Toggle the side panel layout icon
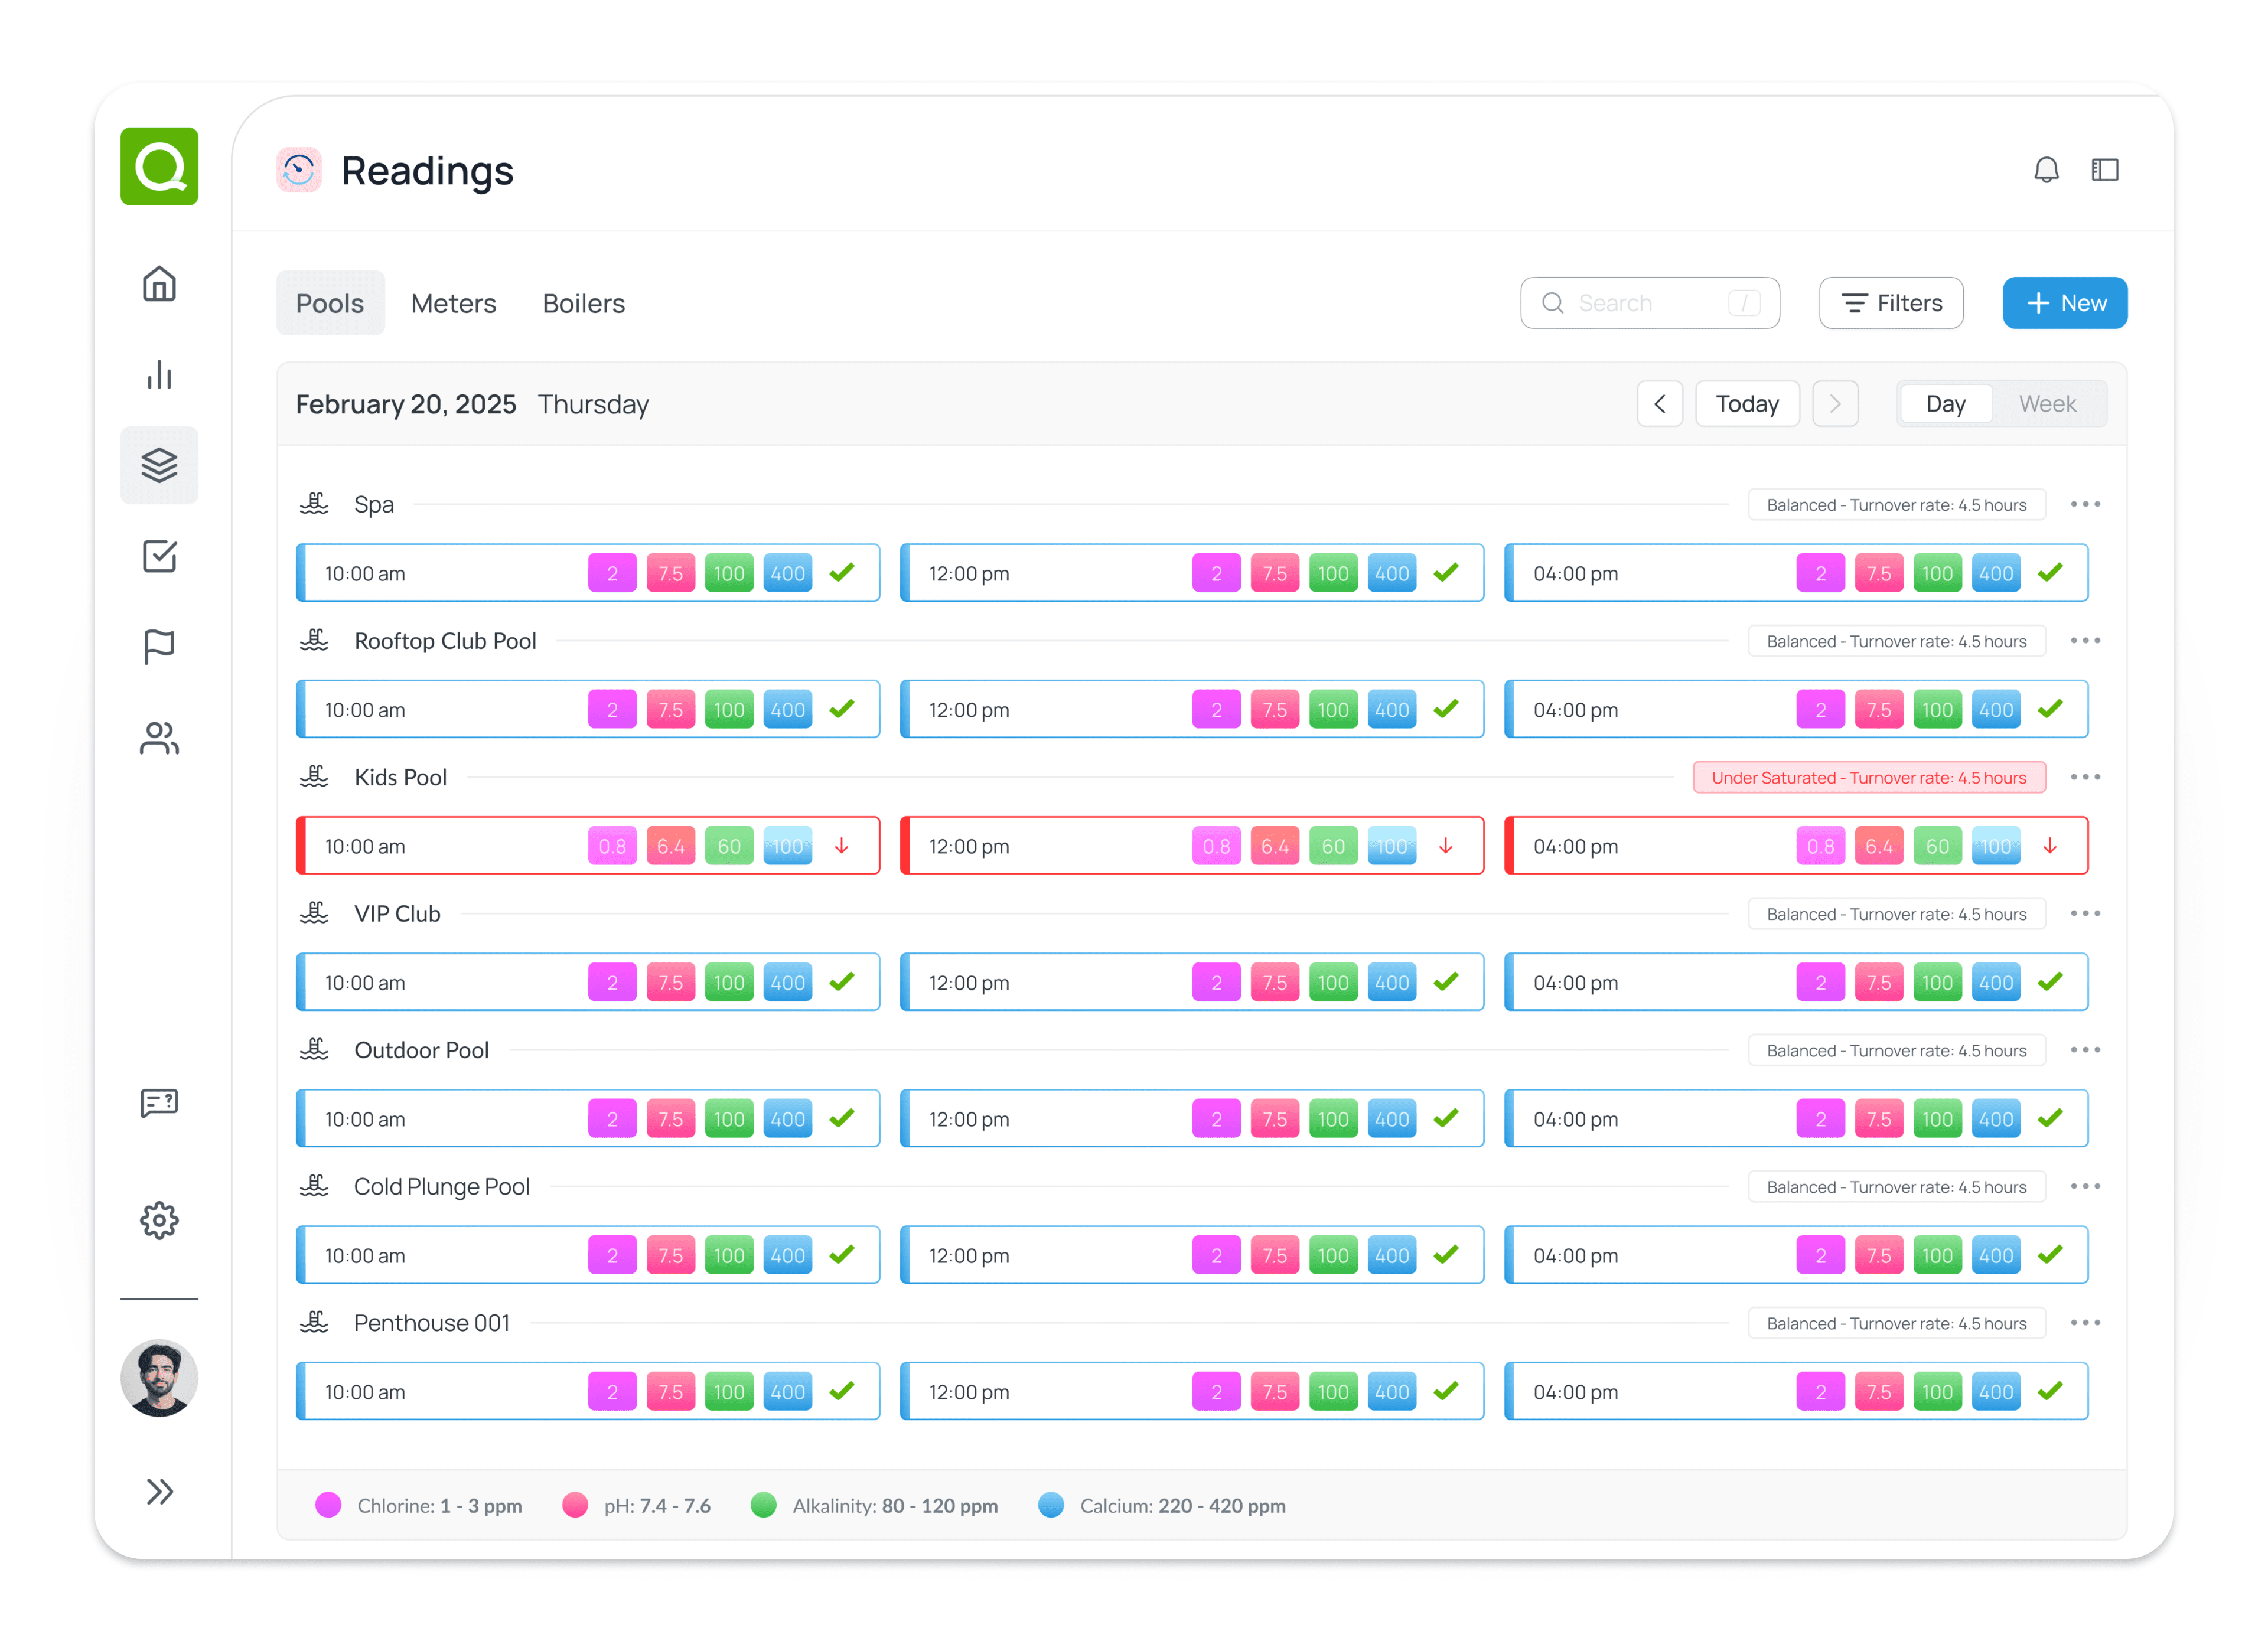2268x1651 pixels. pyautogui.click(x=2105, y=170)
